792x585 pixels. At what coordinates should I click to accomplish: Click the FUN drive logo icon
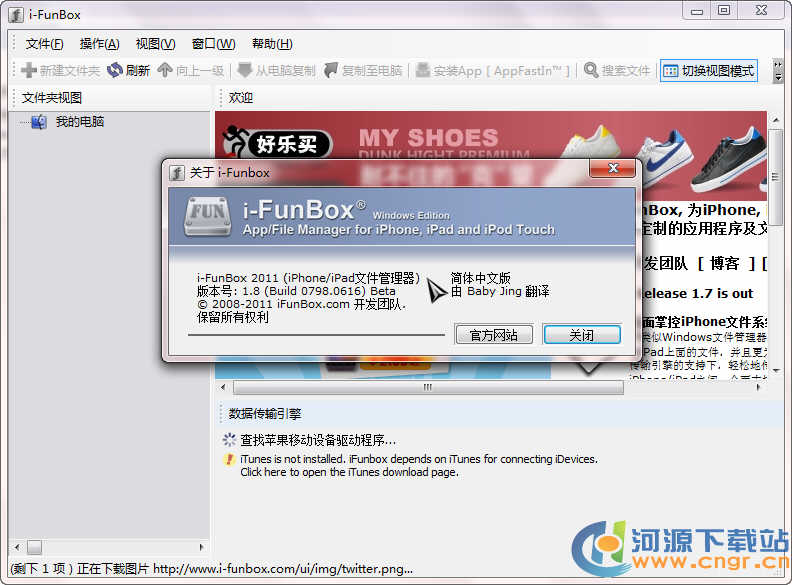(x=208, y=217)
